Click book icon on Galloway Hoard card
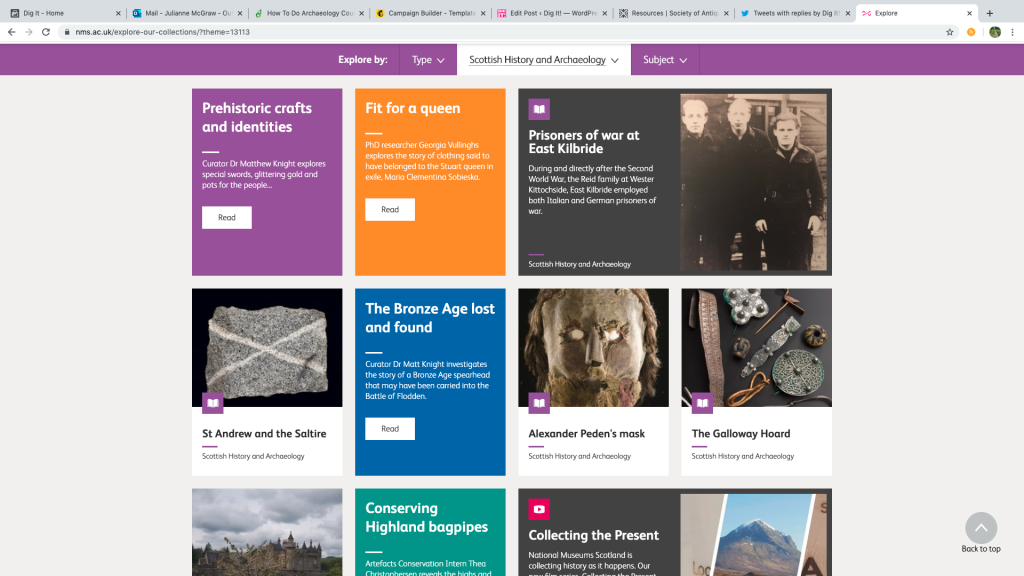1024x576 pixels. click(x=702, y=403)
